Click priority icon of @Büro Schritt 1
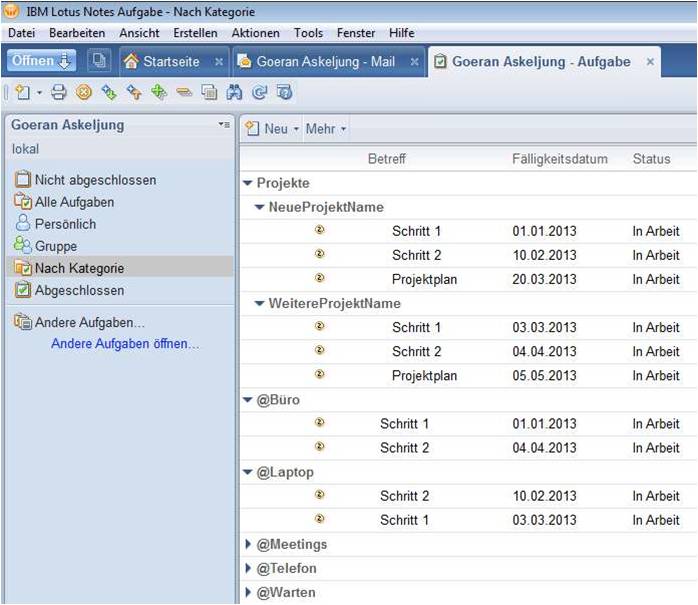Screen dimensions: 698x605 pos(320,422)
